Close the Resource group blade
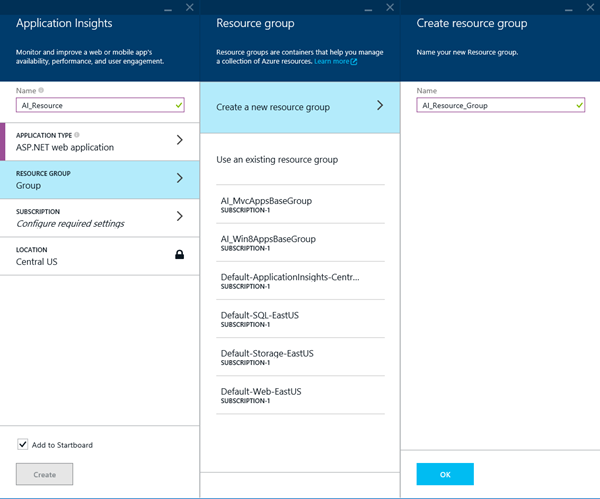 tap(390, 7)
